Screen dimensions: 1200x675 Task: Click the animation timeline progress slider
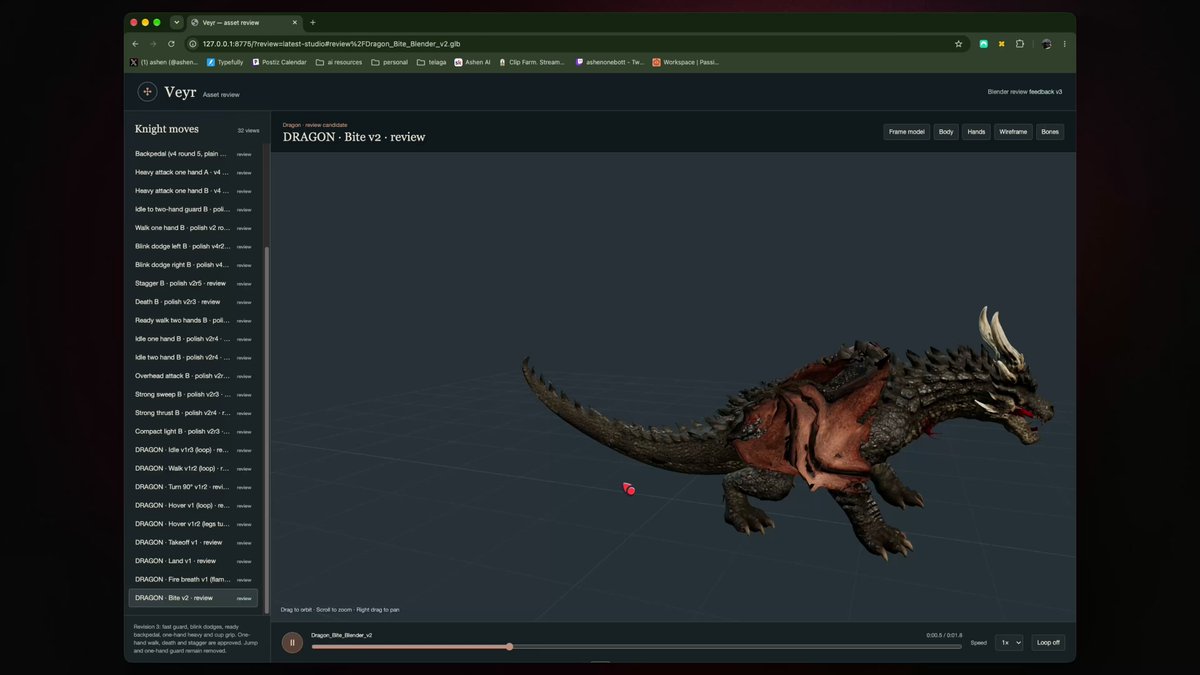[x=636, y=647]
